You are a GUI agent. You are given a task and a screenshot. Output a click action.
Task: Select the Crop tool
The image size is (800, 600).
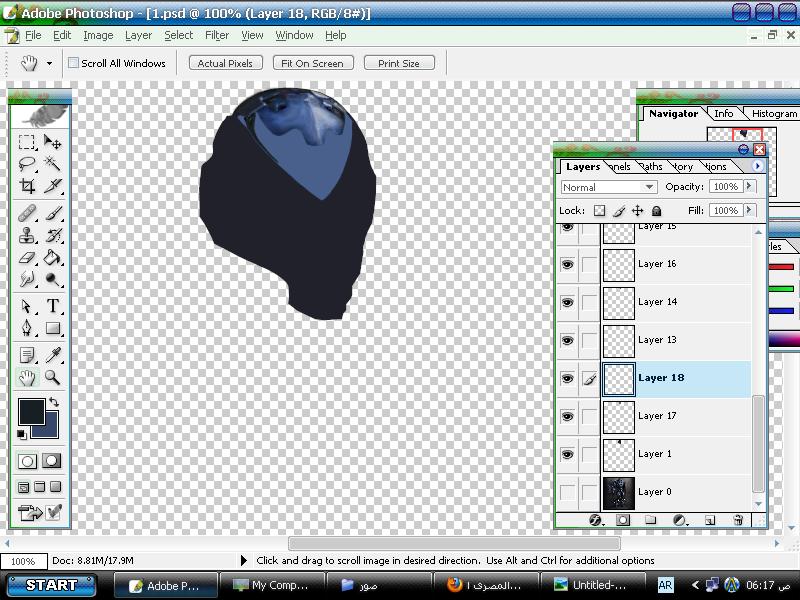[28, 187]
